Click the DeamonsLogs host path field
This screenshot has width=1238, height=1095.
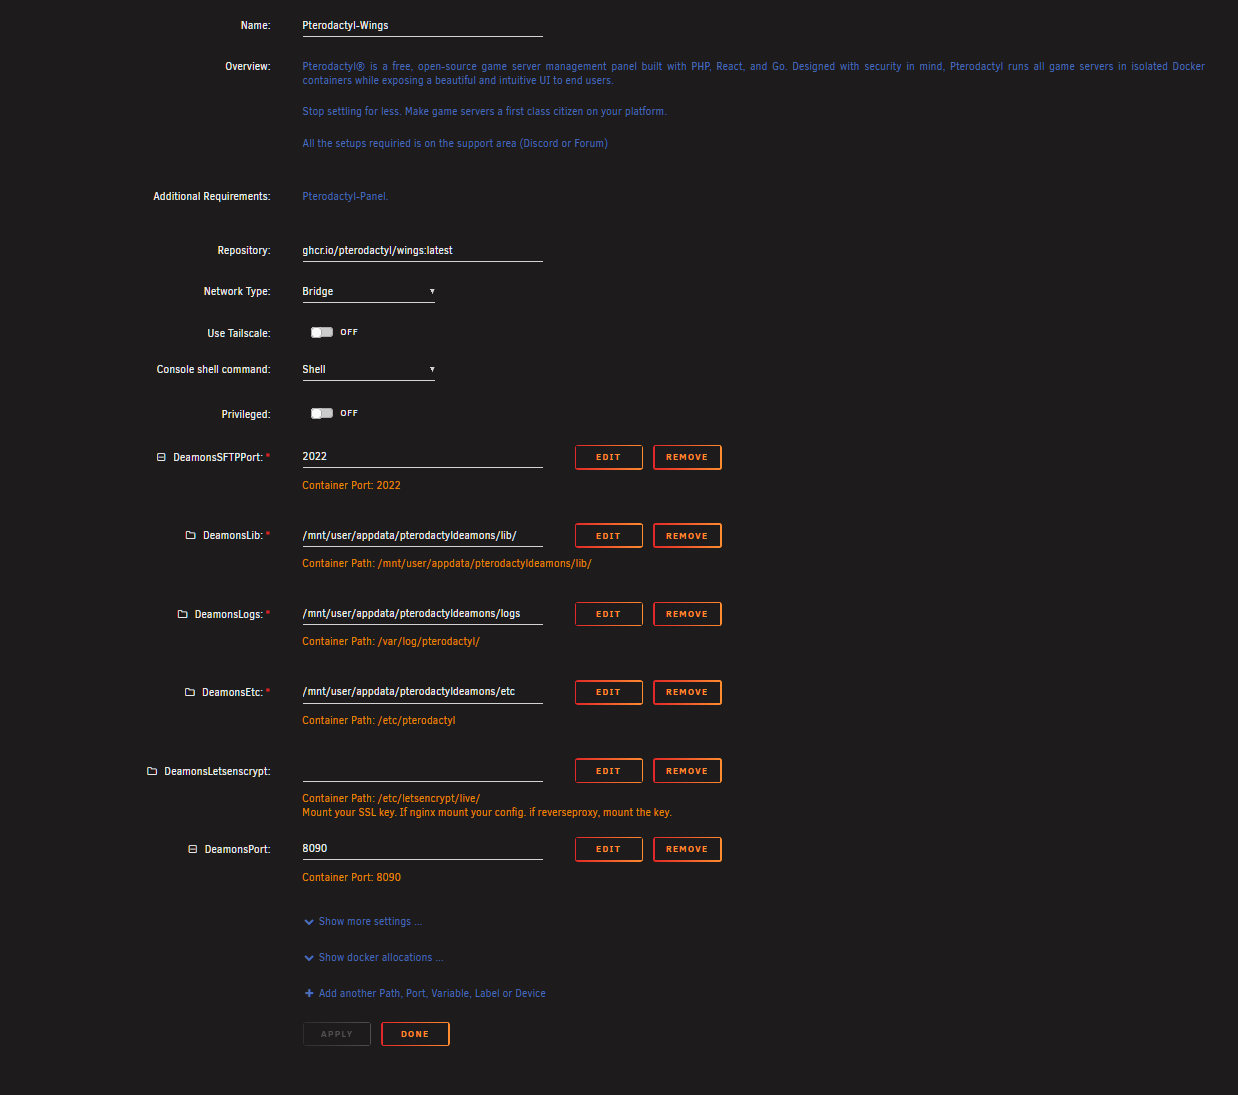422,614
